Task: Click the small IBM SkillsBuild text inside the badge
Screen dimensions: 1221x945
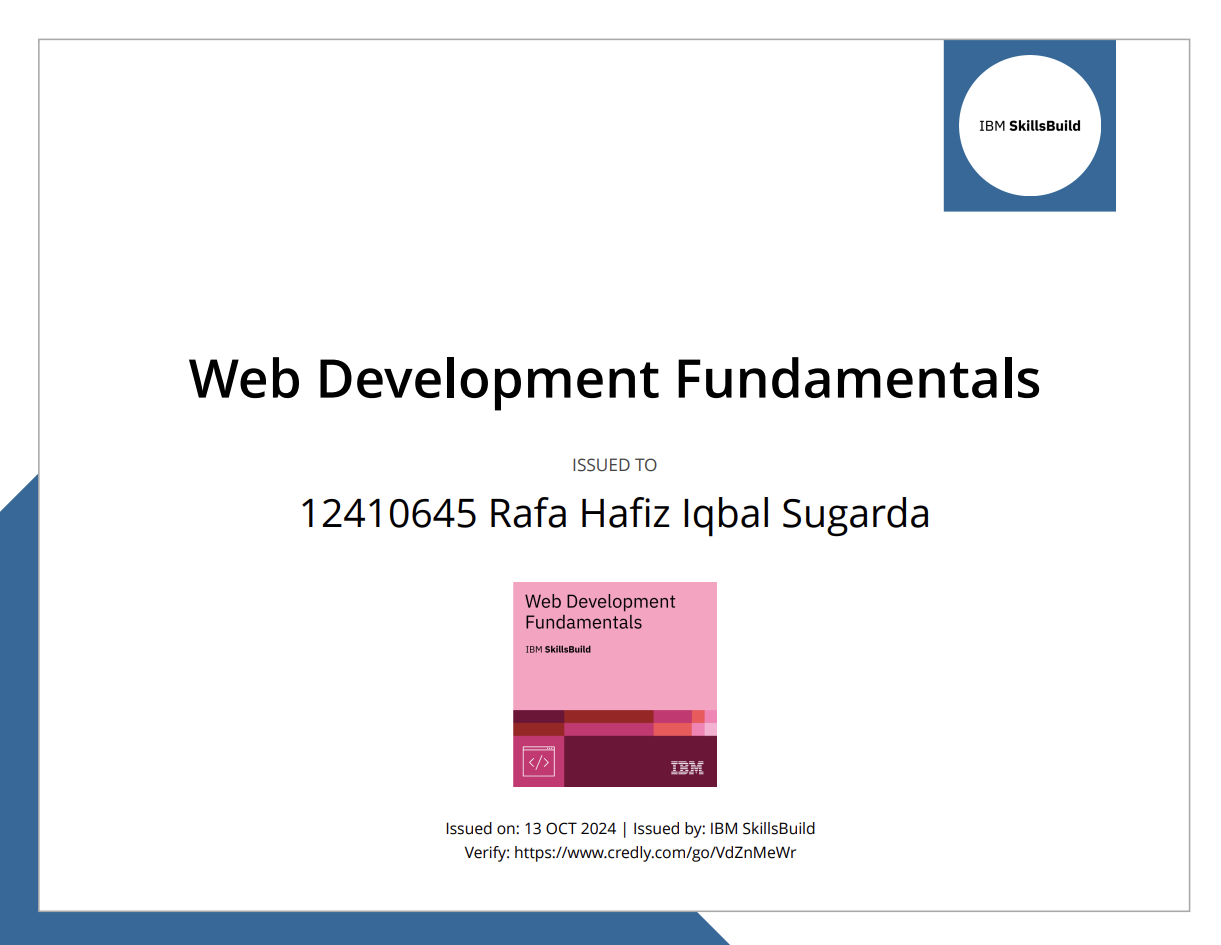Action: click(558, 649)
